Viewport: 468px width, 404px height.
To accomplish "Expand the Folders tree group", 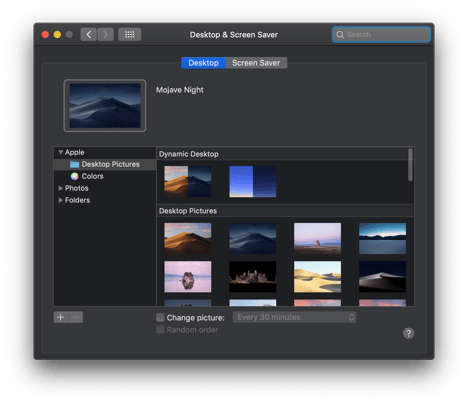I will pyautogui.click(x=61, y=200).
